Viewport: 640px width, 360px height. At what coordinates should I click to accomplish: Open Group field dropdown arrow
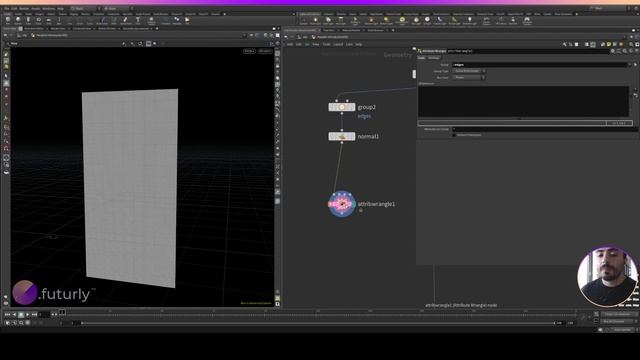click(630, 64)
